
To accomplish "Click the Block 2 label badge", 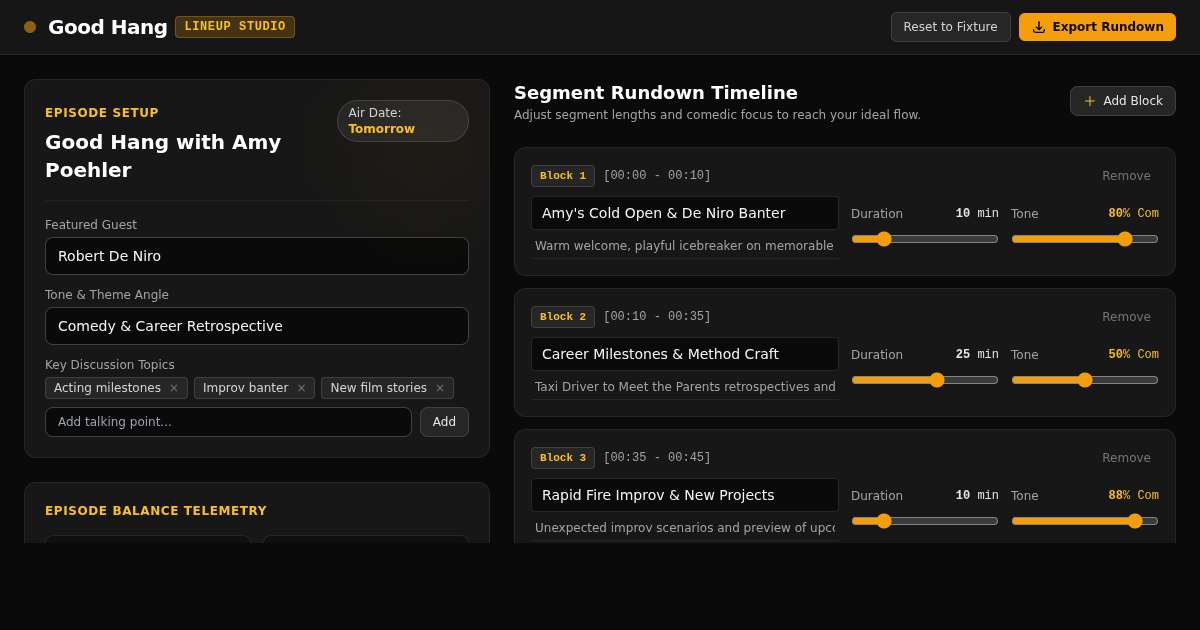I will 563,317.
